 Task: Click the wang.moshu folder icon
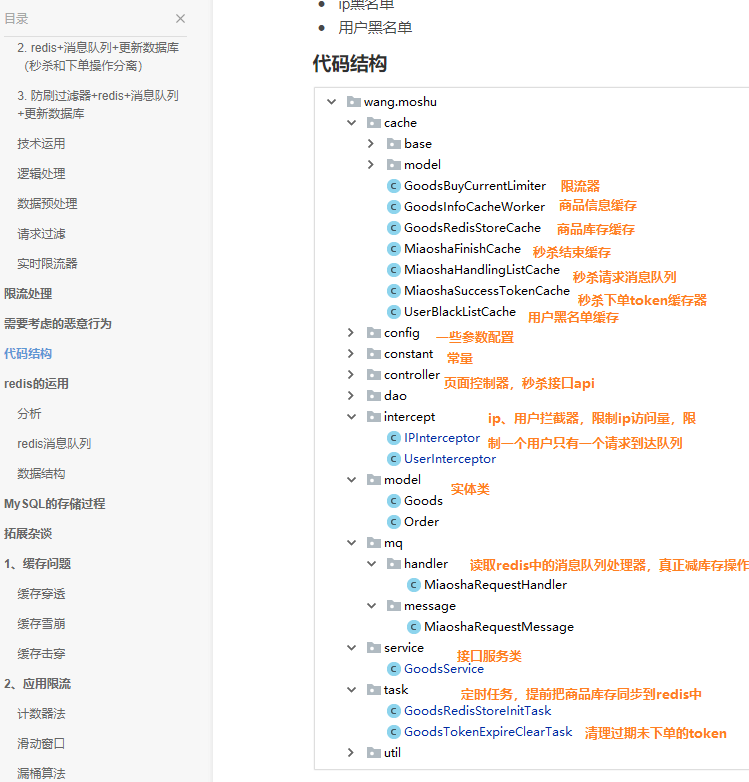[x=354, y=102]
